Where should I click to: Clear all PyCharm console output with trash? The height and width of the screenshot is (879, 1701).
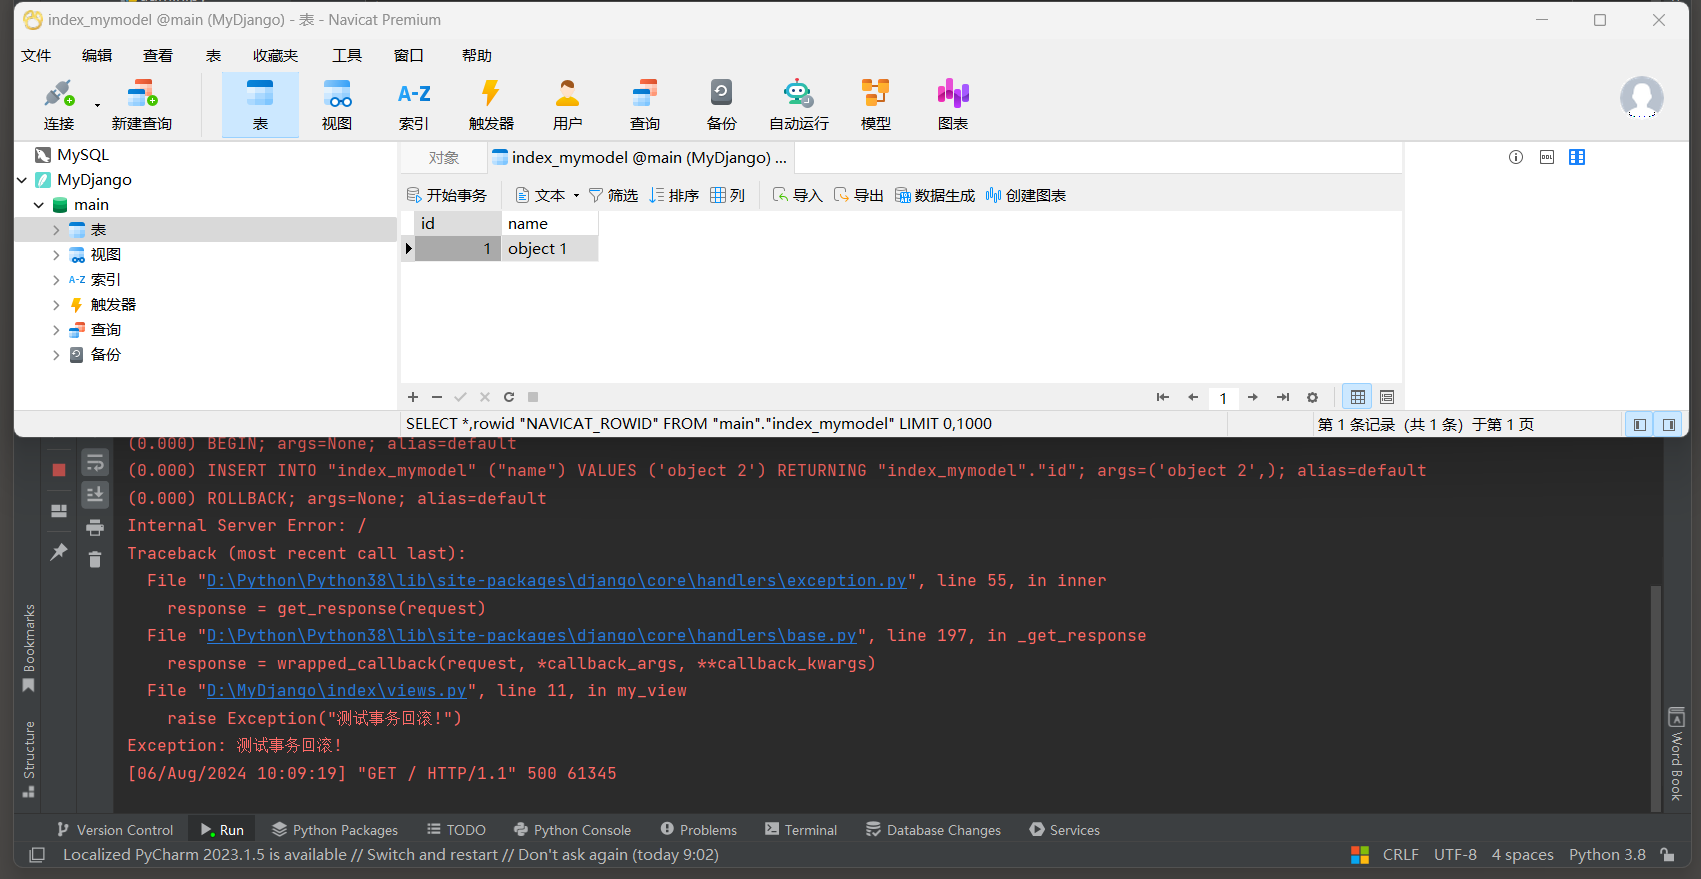pos(95,559)
